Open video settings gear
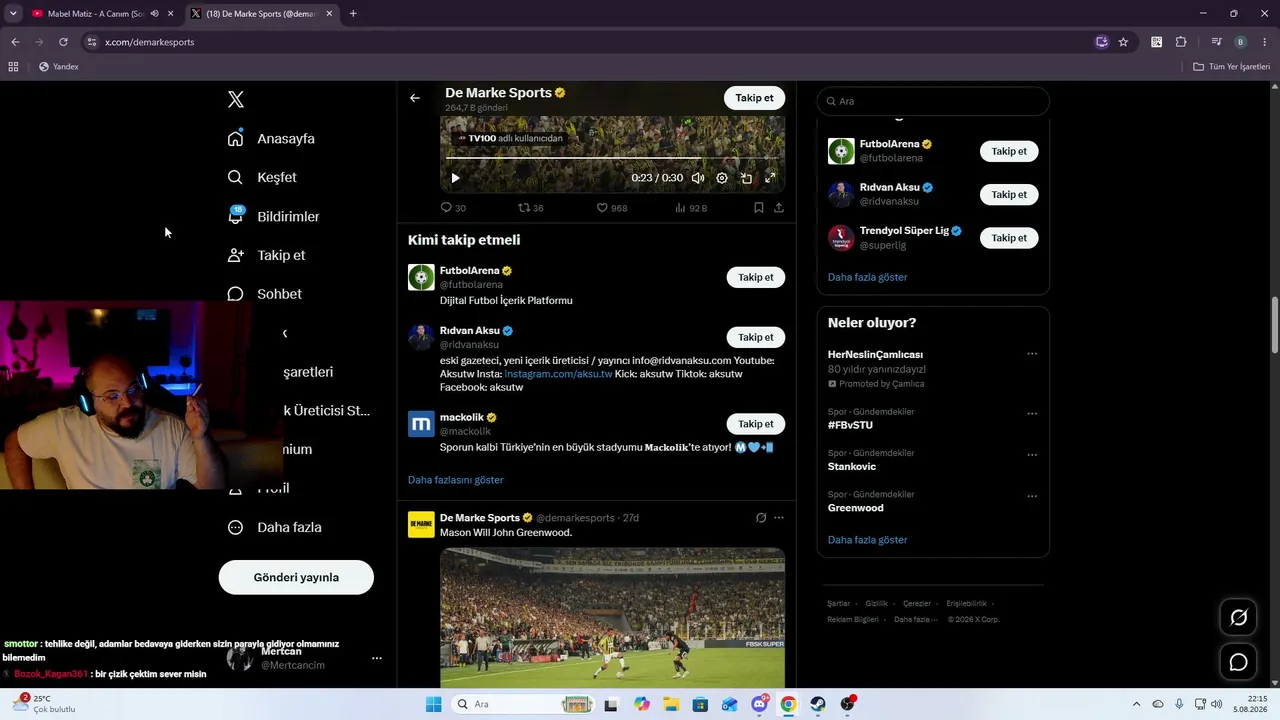This screenshot has width=1280, height=720. (x=722, y=178)
